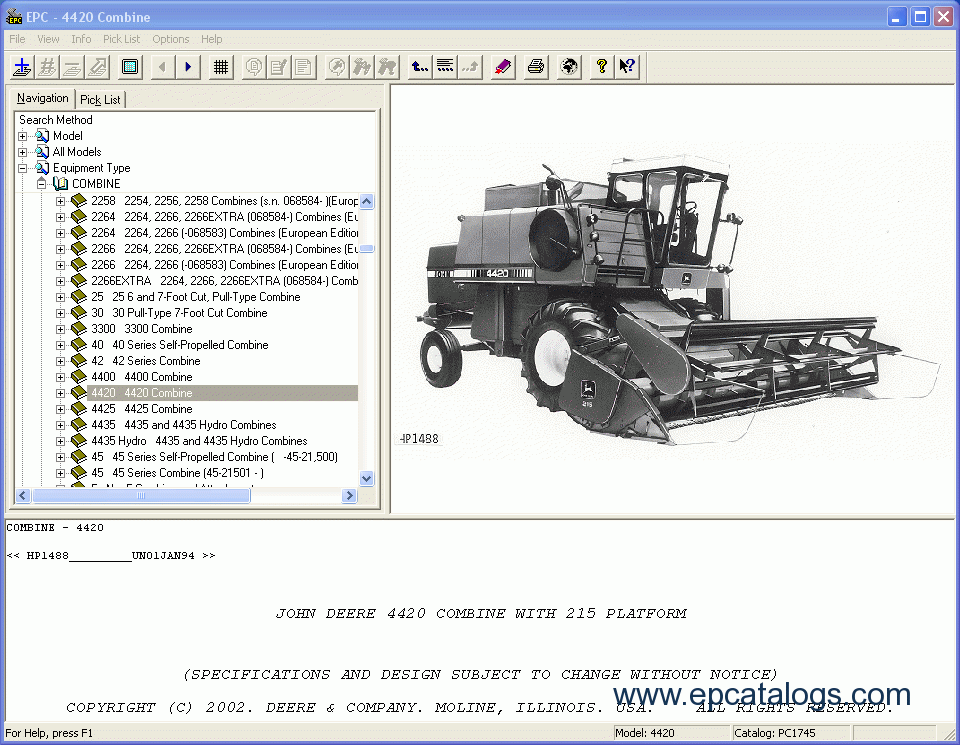
Task: Click the first grayed binoculars icon
Action: click(x=362, y=67)
